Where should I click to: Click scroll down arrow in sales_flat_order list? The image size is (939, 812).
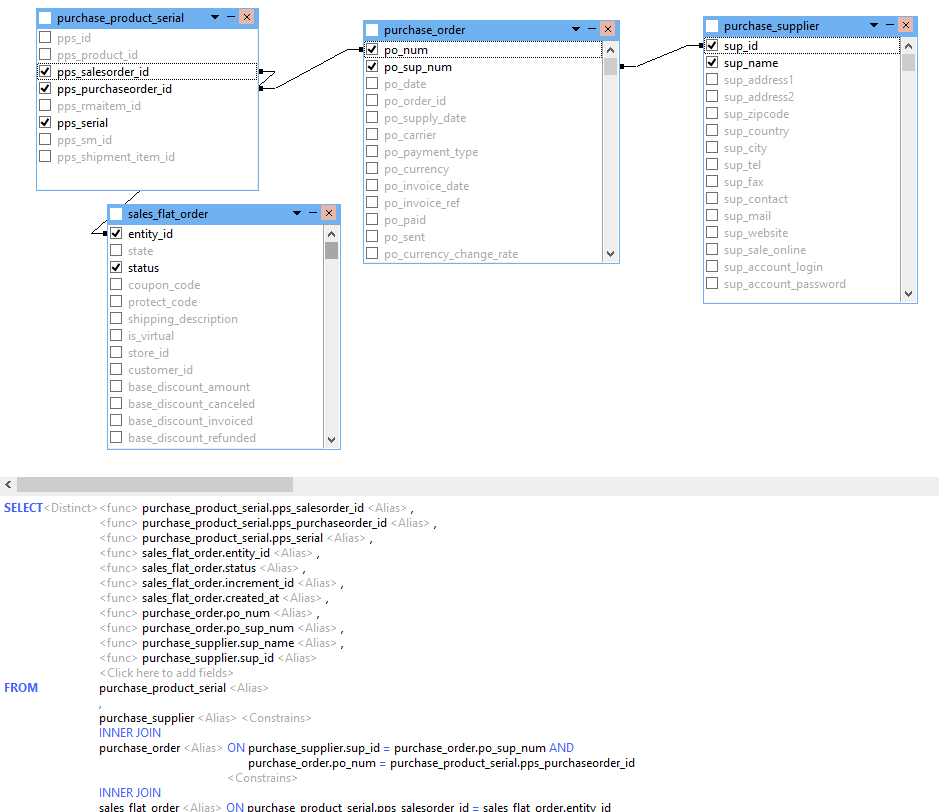point(331,440)
